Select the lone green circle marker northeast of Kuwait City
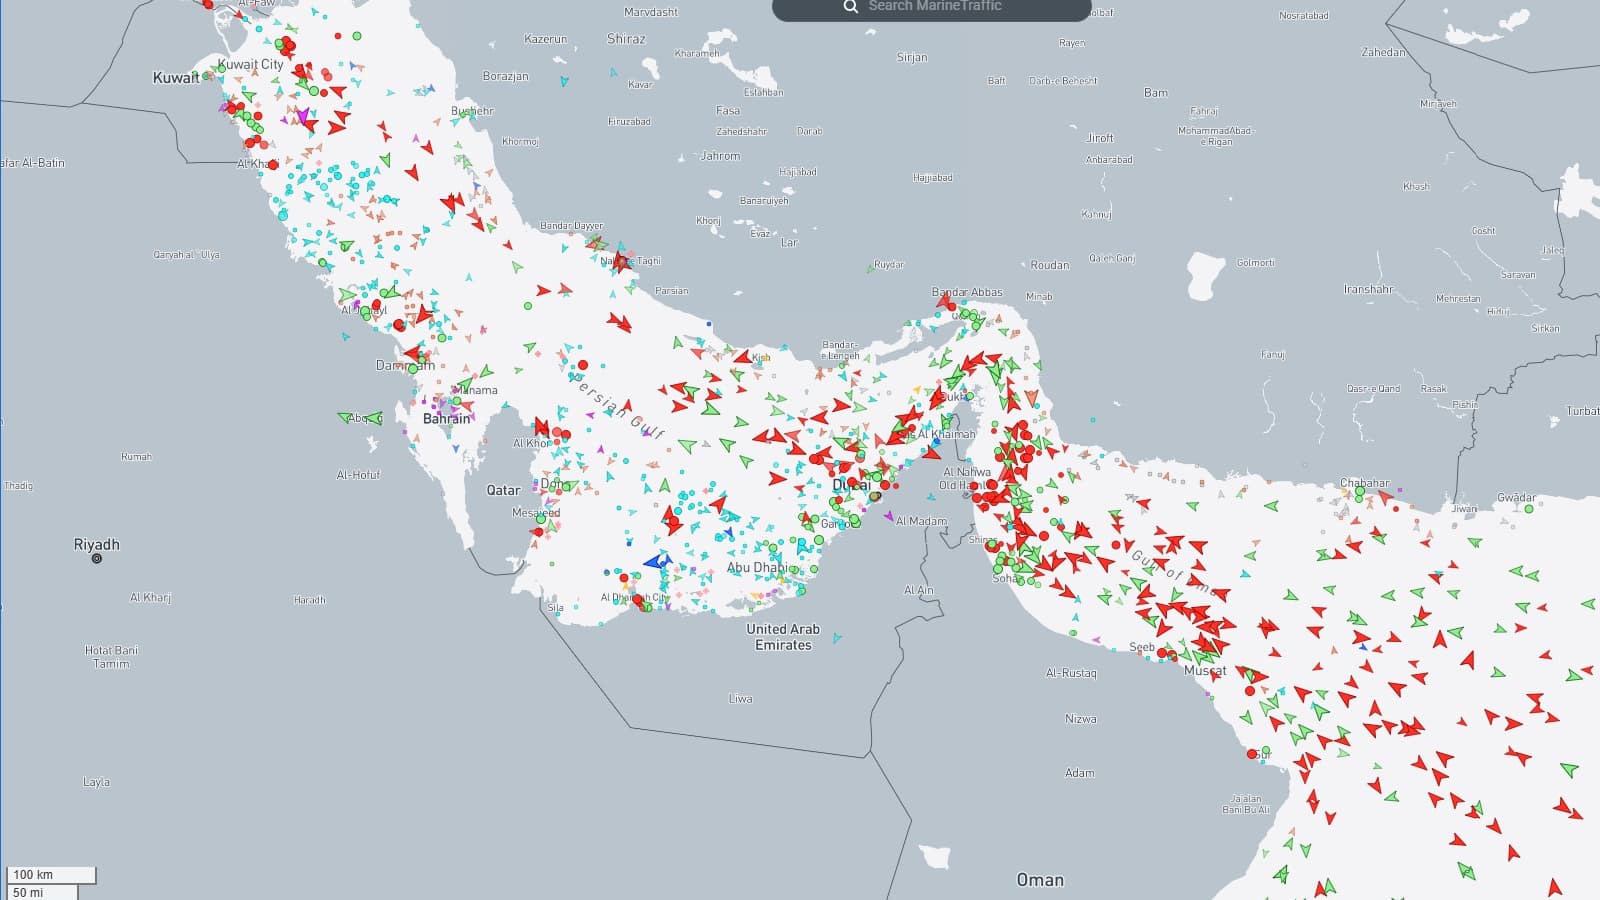 357,36
